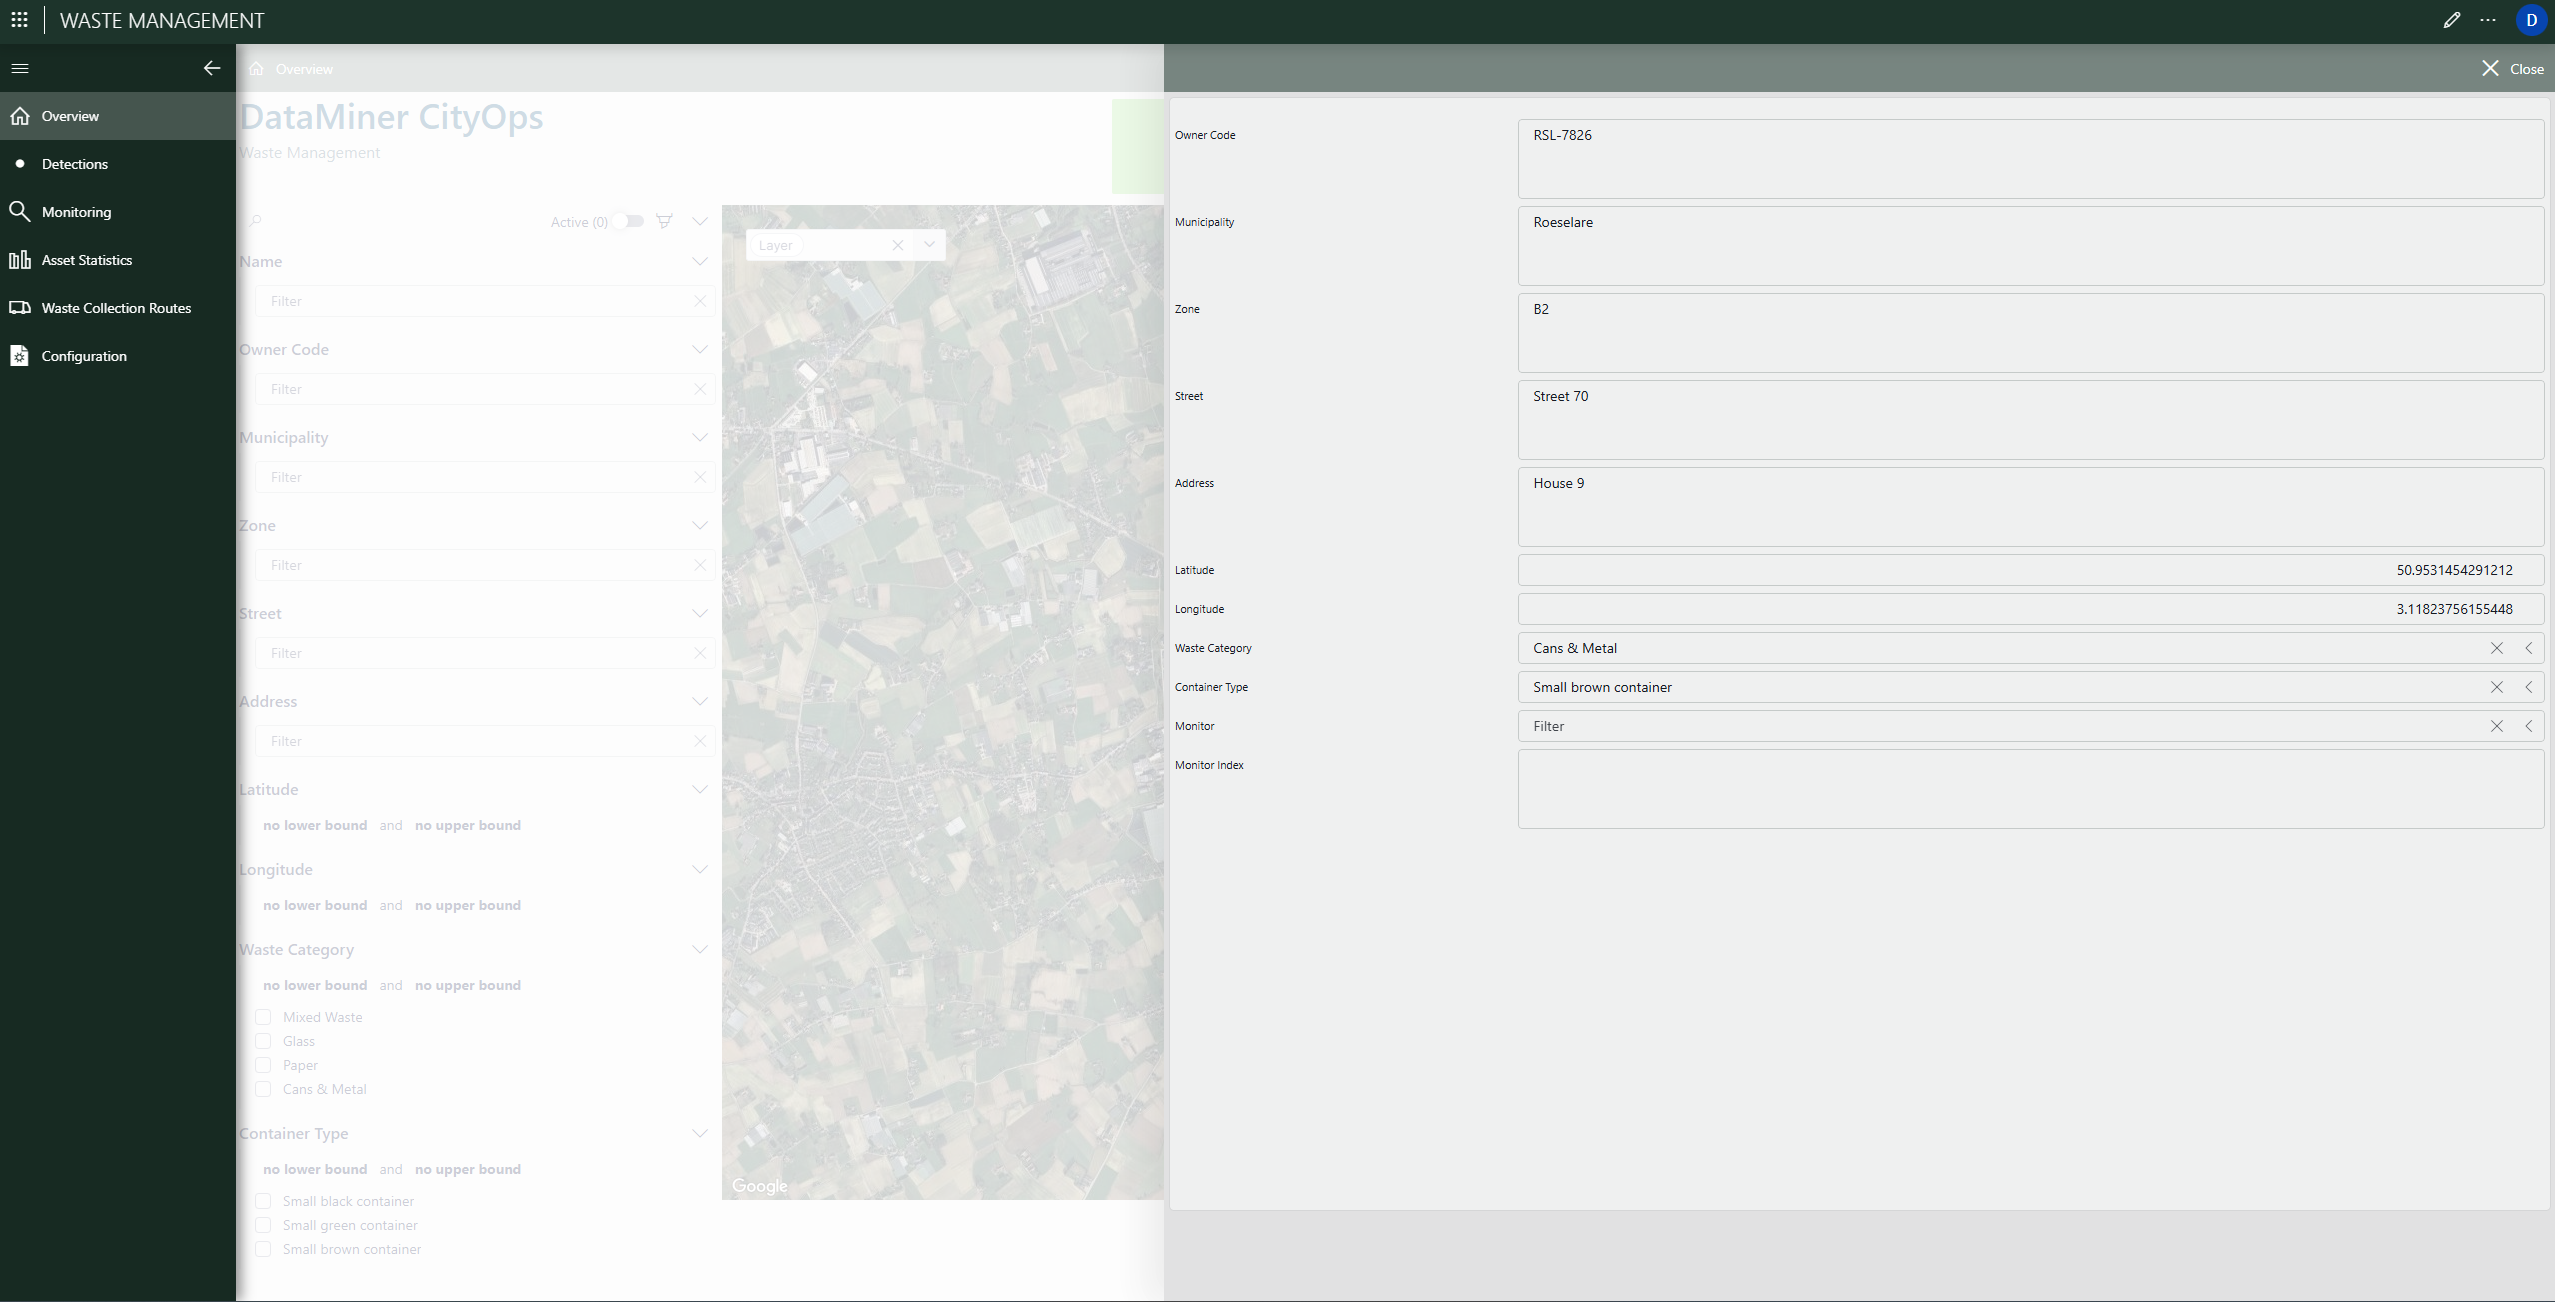This screenshot has height=1302, width=2555.
Task: Click the user avatar D icon
Action: [2531, 20]
